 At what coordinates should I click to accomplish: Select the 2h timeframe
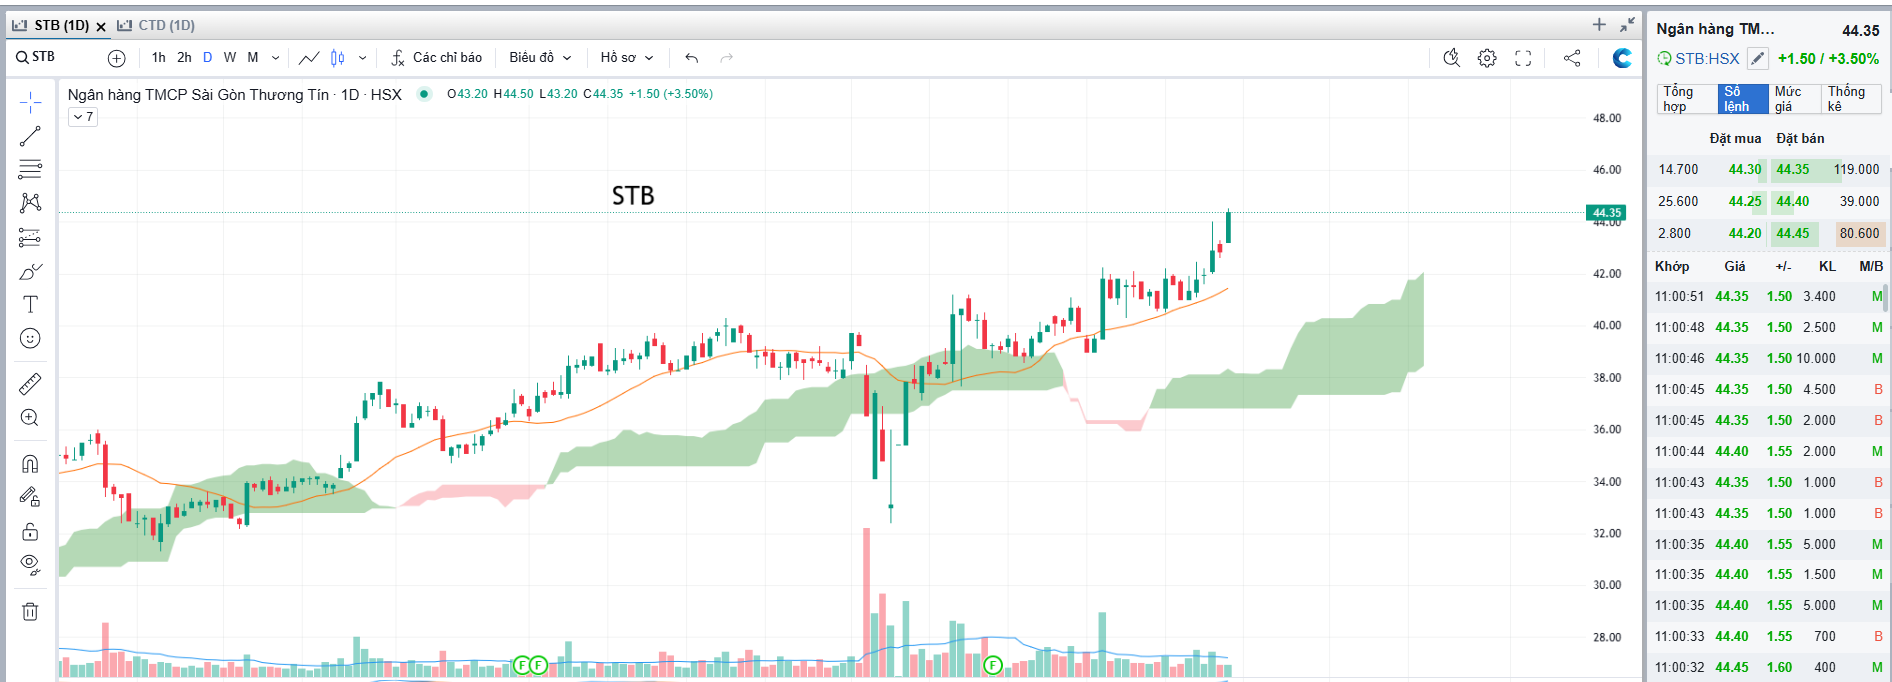pos(184,58)
